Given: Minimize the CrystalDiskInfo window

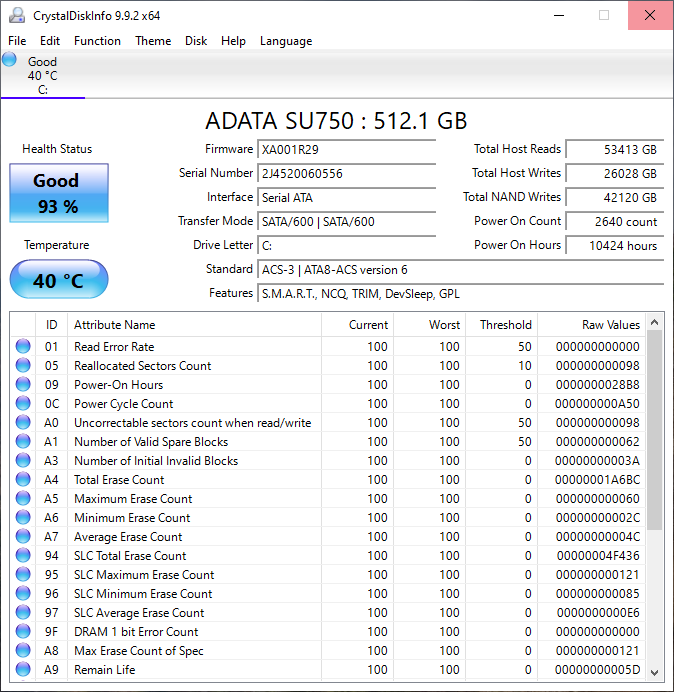Looking at the screenshot, I should coord(559,15).
